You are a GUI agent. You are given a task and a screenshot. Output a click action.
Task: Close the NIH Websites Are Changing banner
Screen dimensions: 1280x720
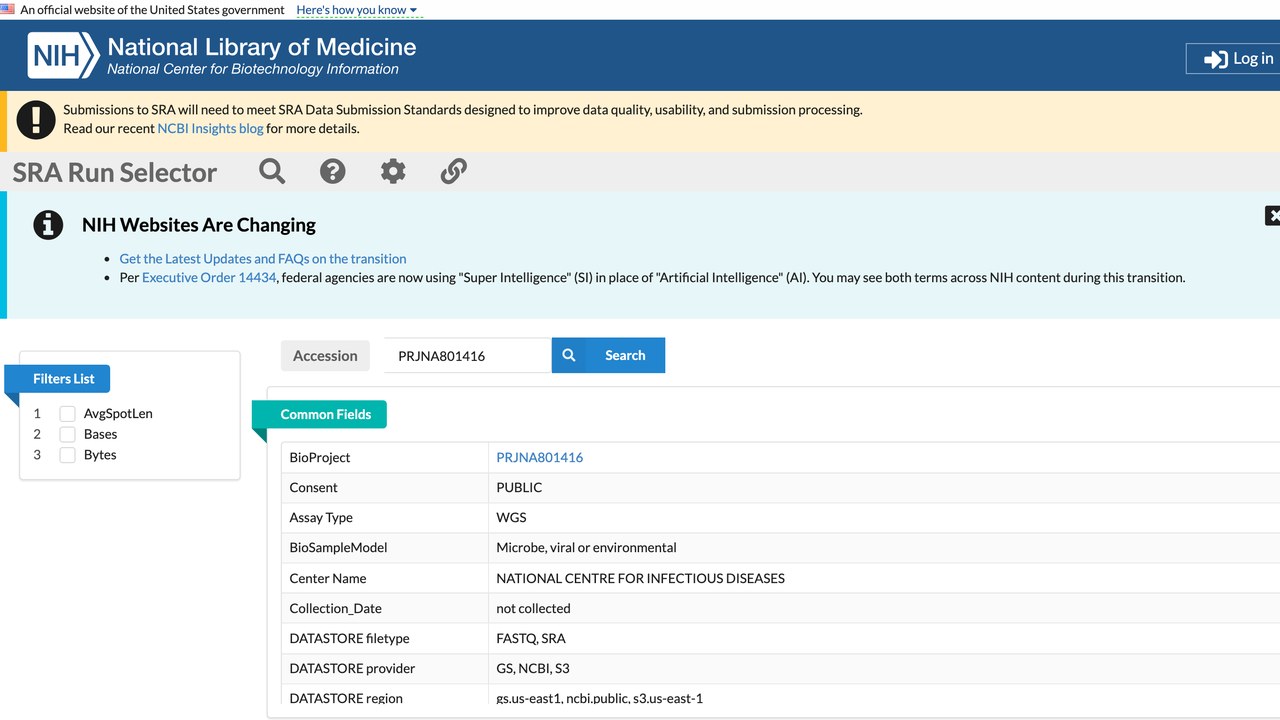tap(1273, 215)
